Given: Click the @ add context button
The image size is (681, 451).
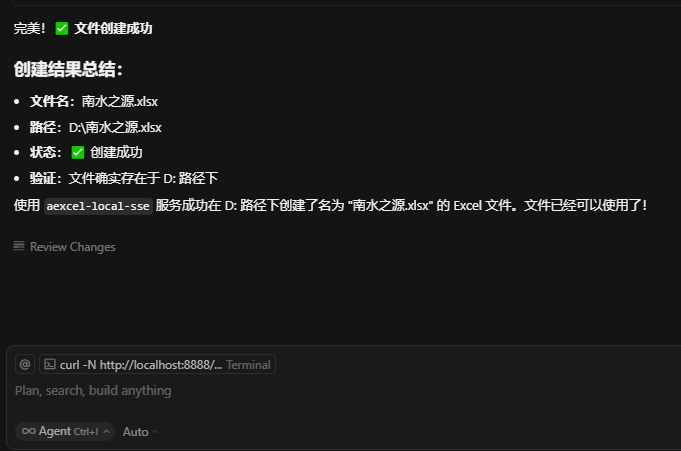Looking at the screenshot, I should 25,364.
